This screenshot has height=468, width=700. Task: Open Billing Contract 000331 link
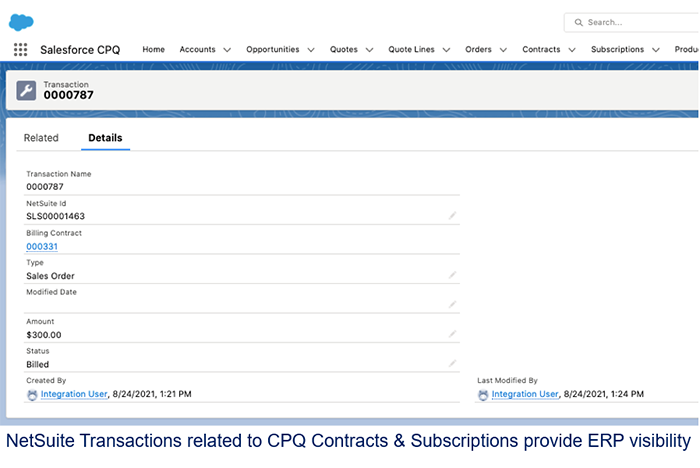point(41,246)
